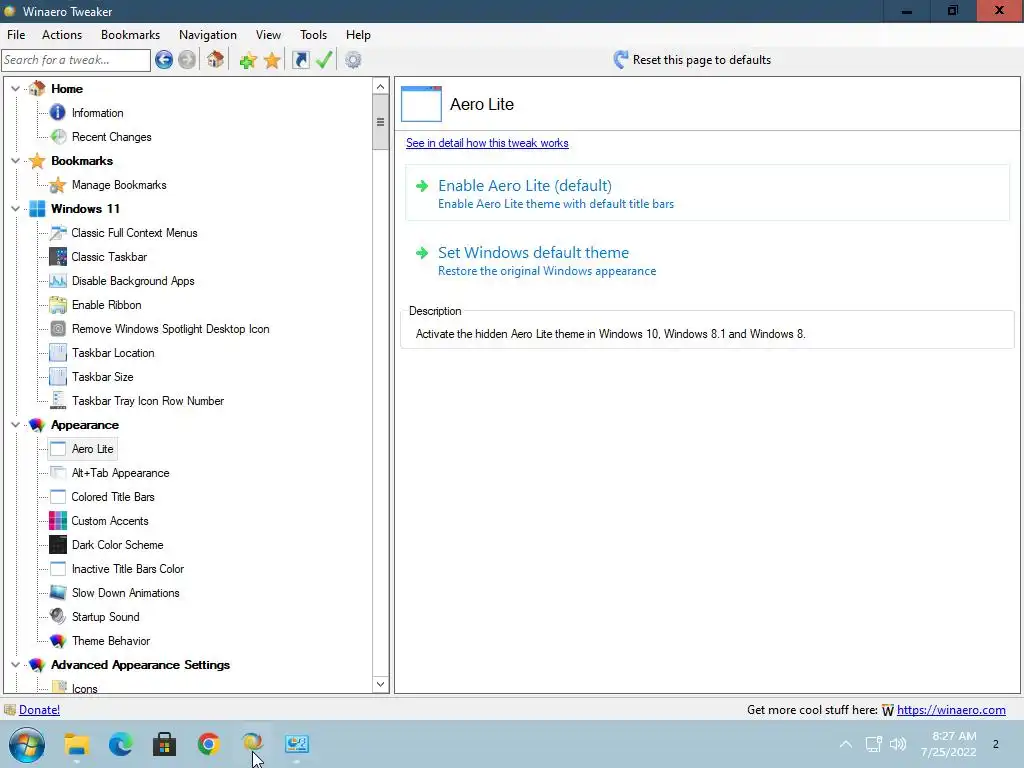Collapse the Appearance tree node
Viewport: 1024px width, 768px height.
[x=16, y=424]
